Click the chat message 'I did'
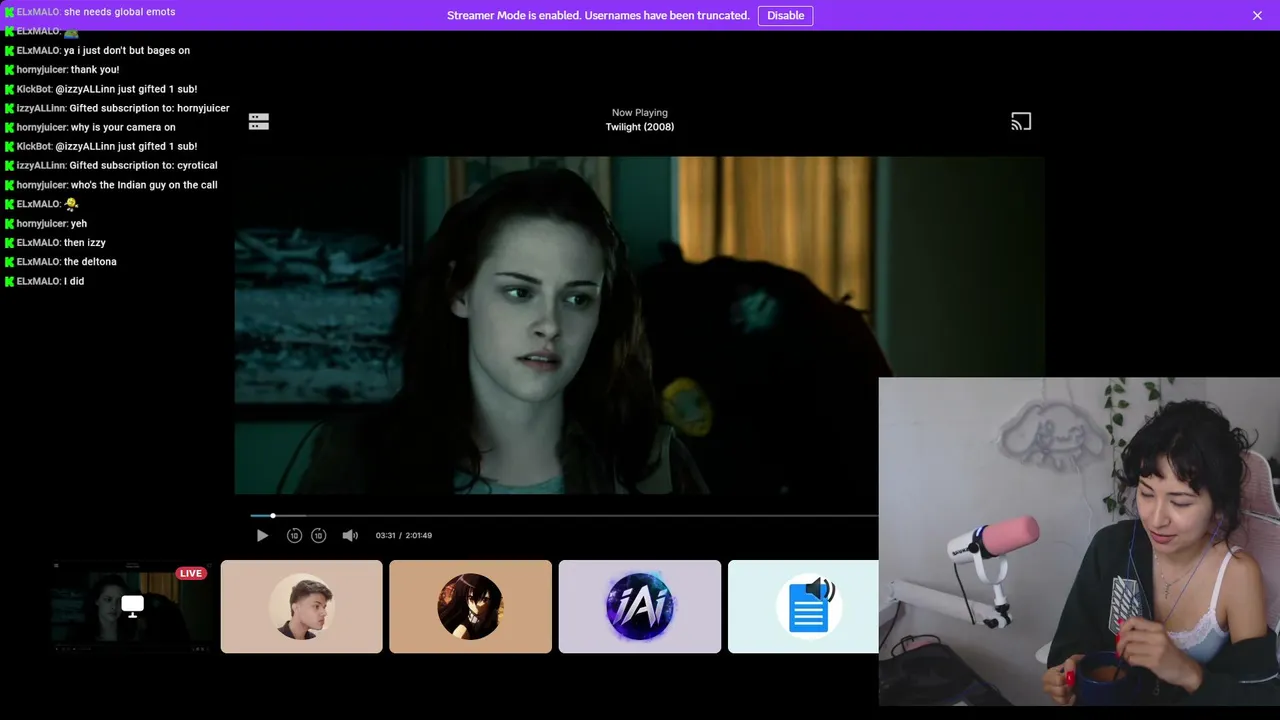Screen dimensions: 1280x720 click(74, 282)
